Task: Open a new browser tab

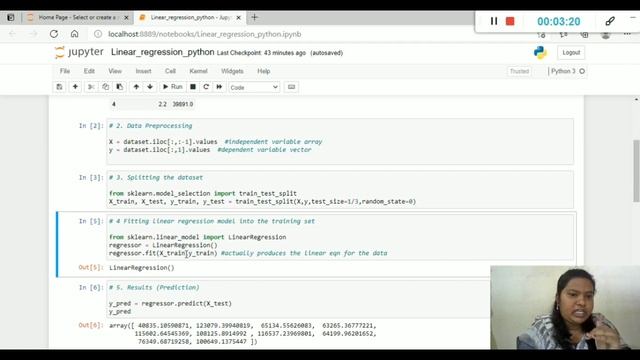Action: (x=254, y=17)
